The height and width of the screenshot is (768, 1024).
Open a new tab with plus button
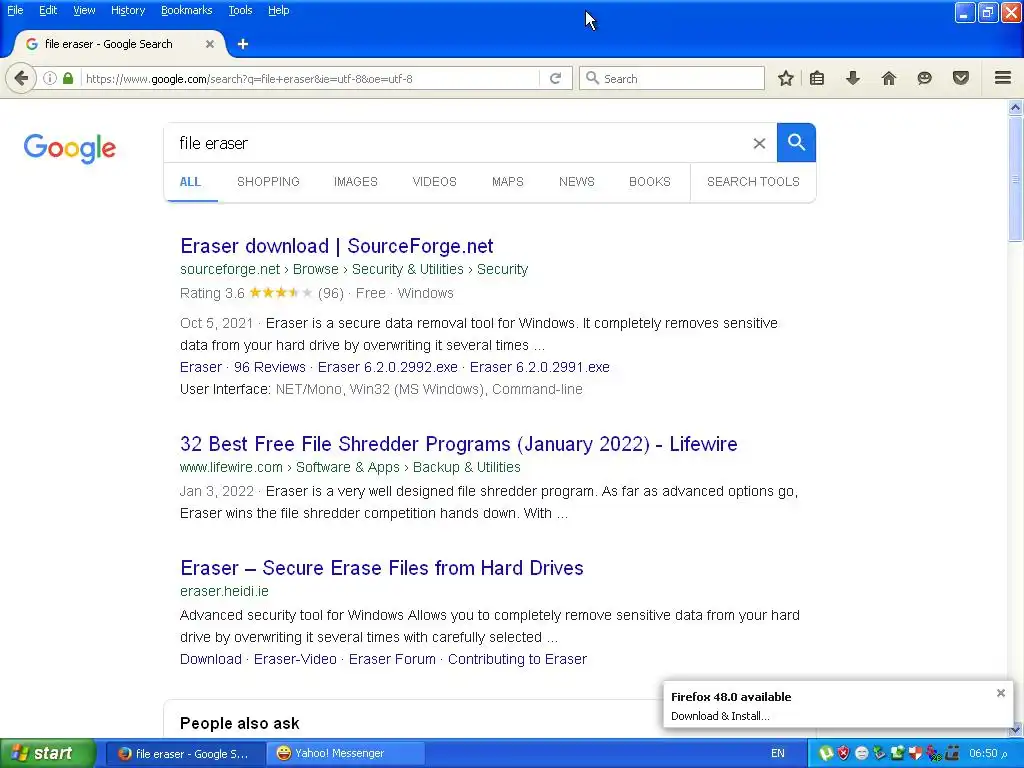(243, 44)
